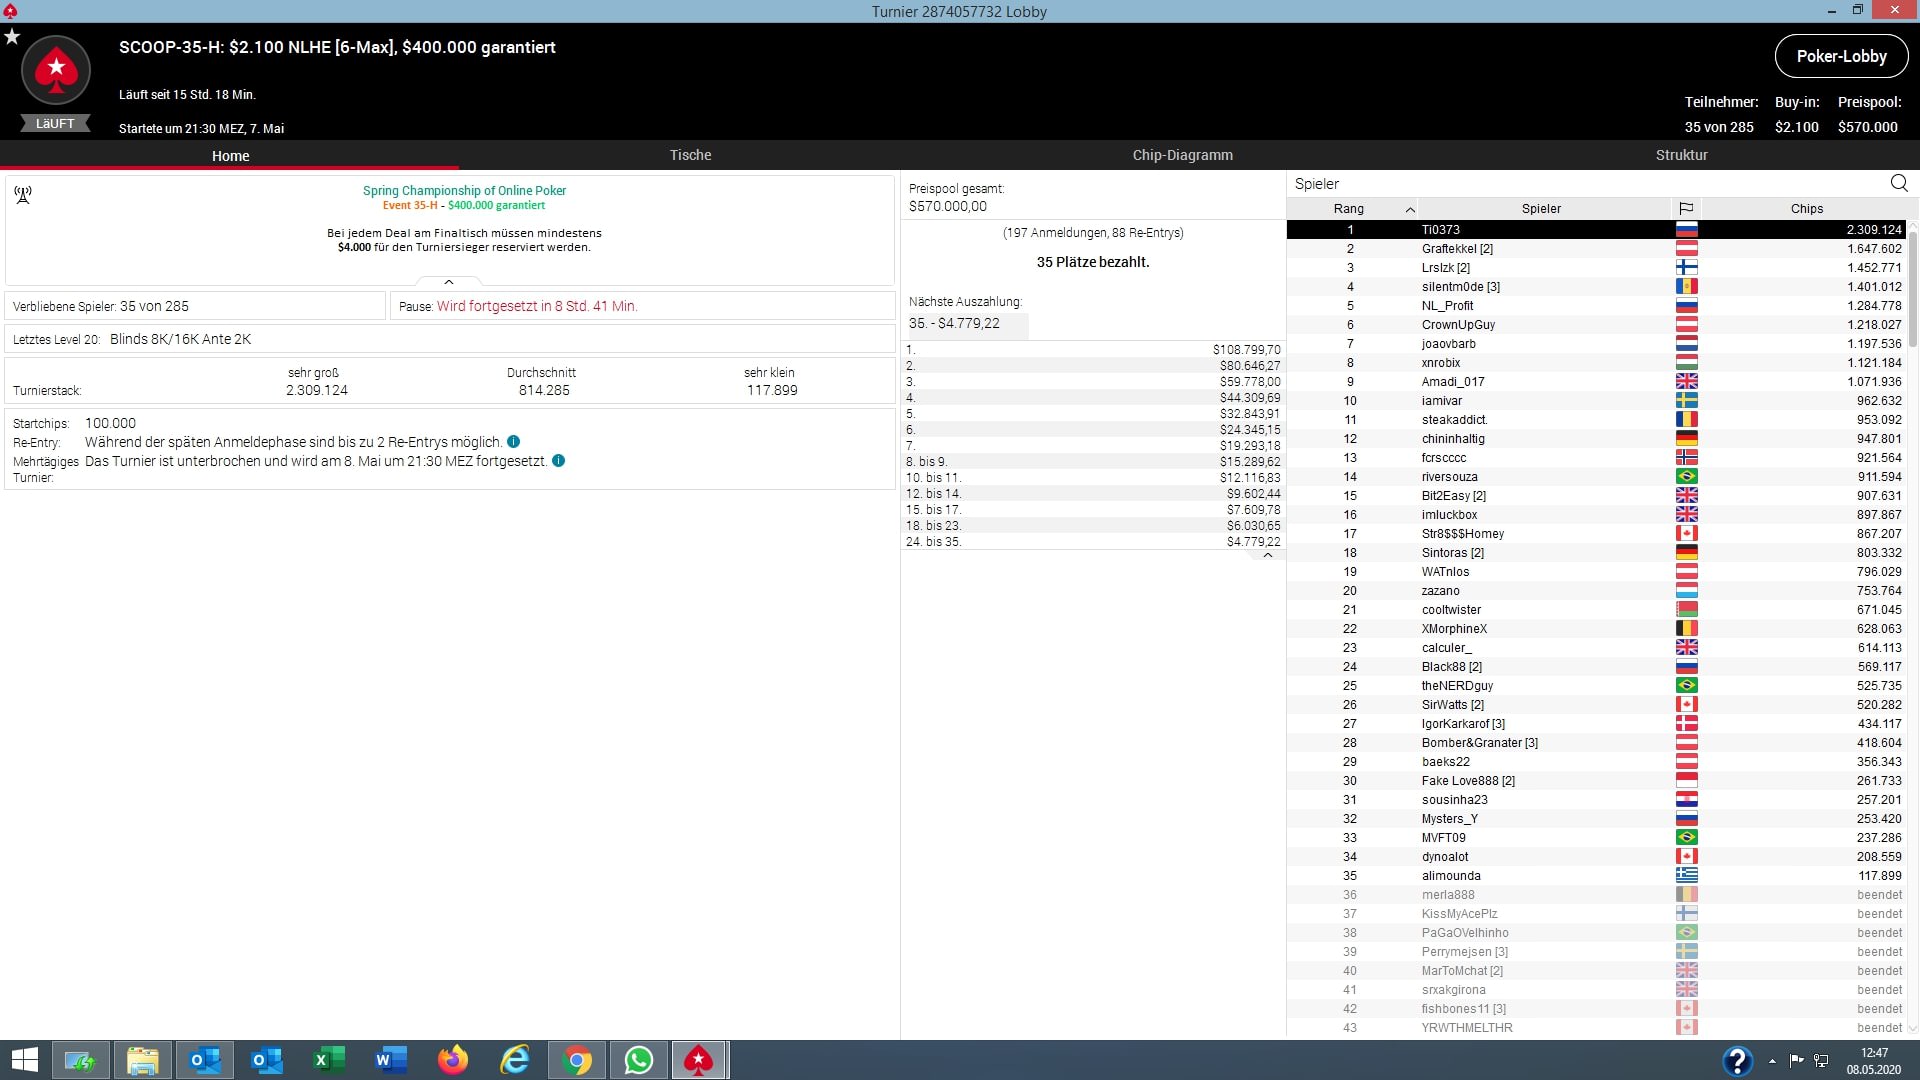
Task: Click the Spieler column header
Action: [1541, 208]
